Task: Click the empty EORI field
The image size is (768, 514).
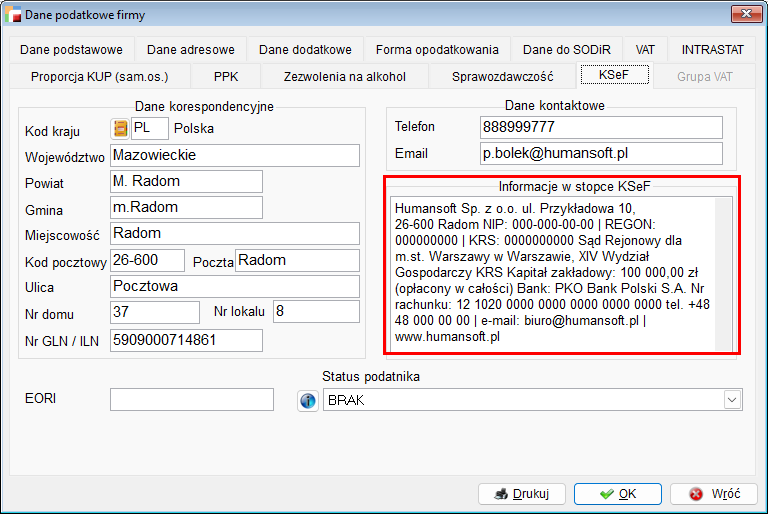Action: tap(191, 399)
